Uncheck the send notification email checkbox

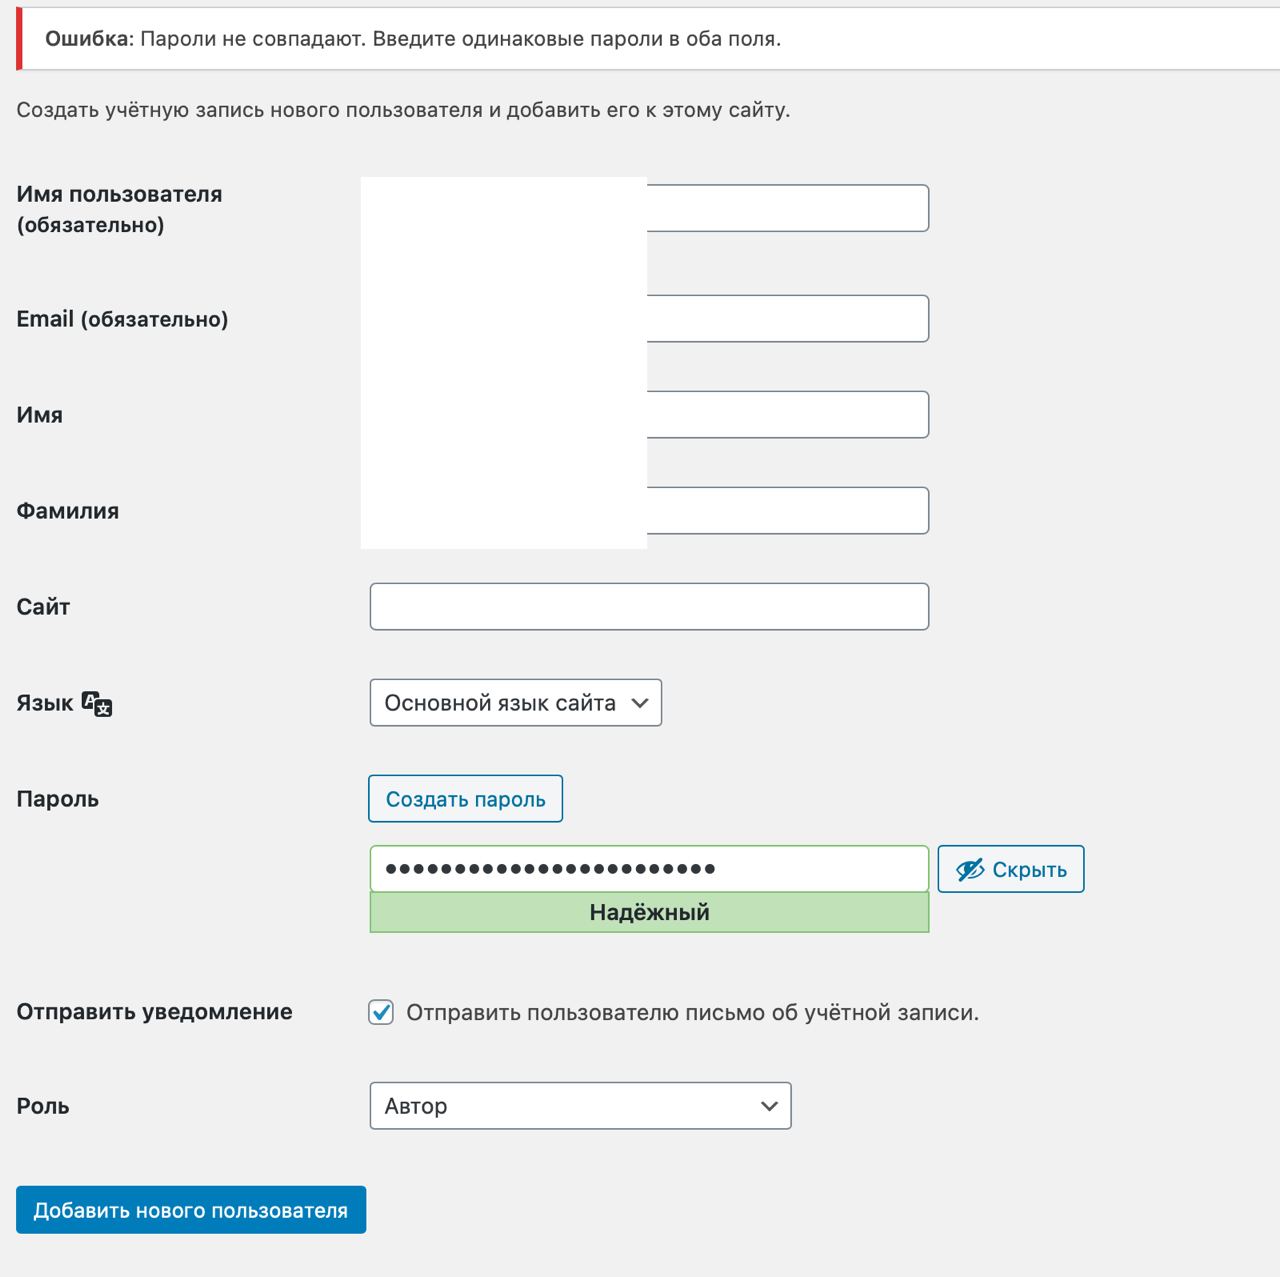pos(381,1012)
